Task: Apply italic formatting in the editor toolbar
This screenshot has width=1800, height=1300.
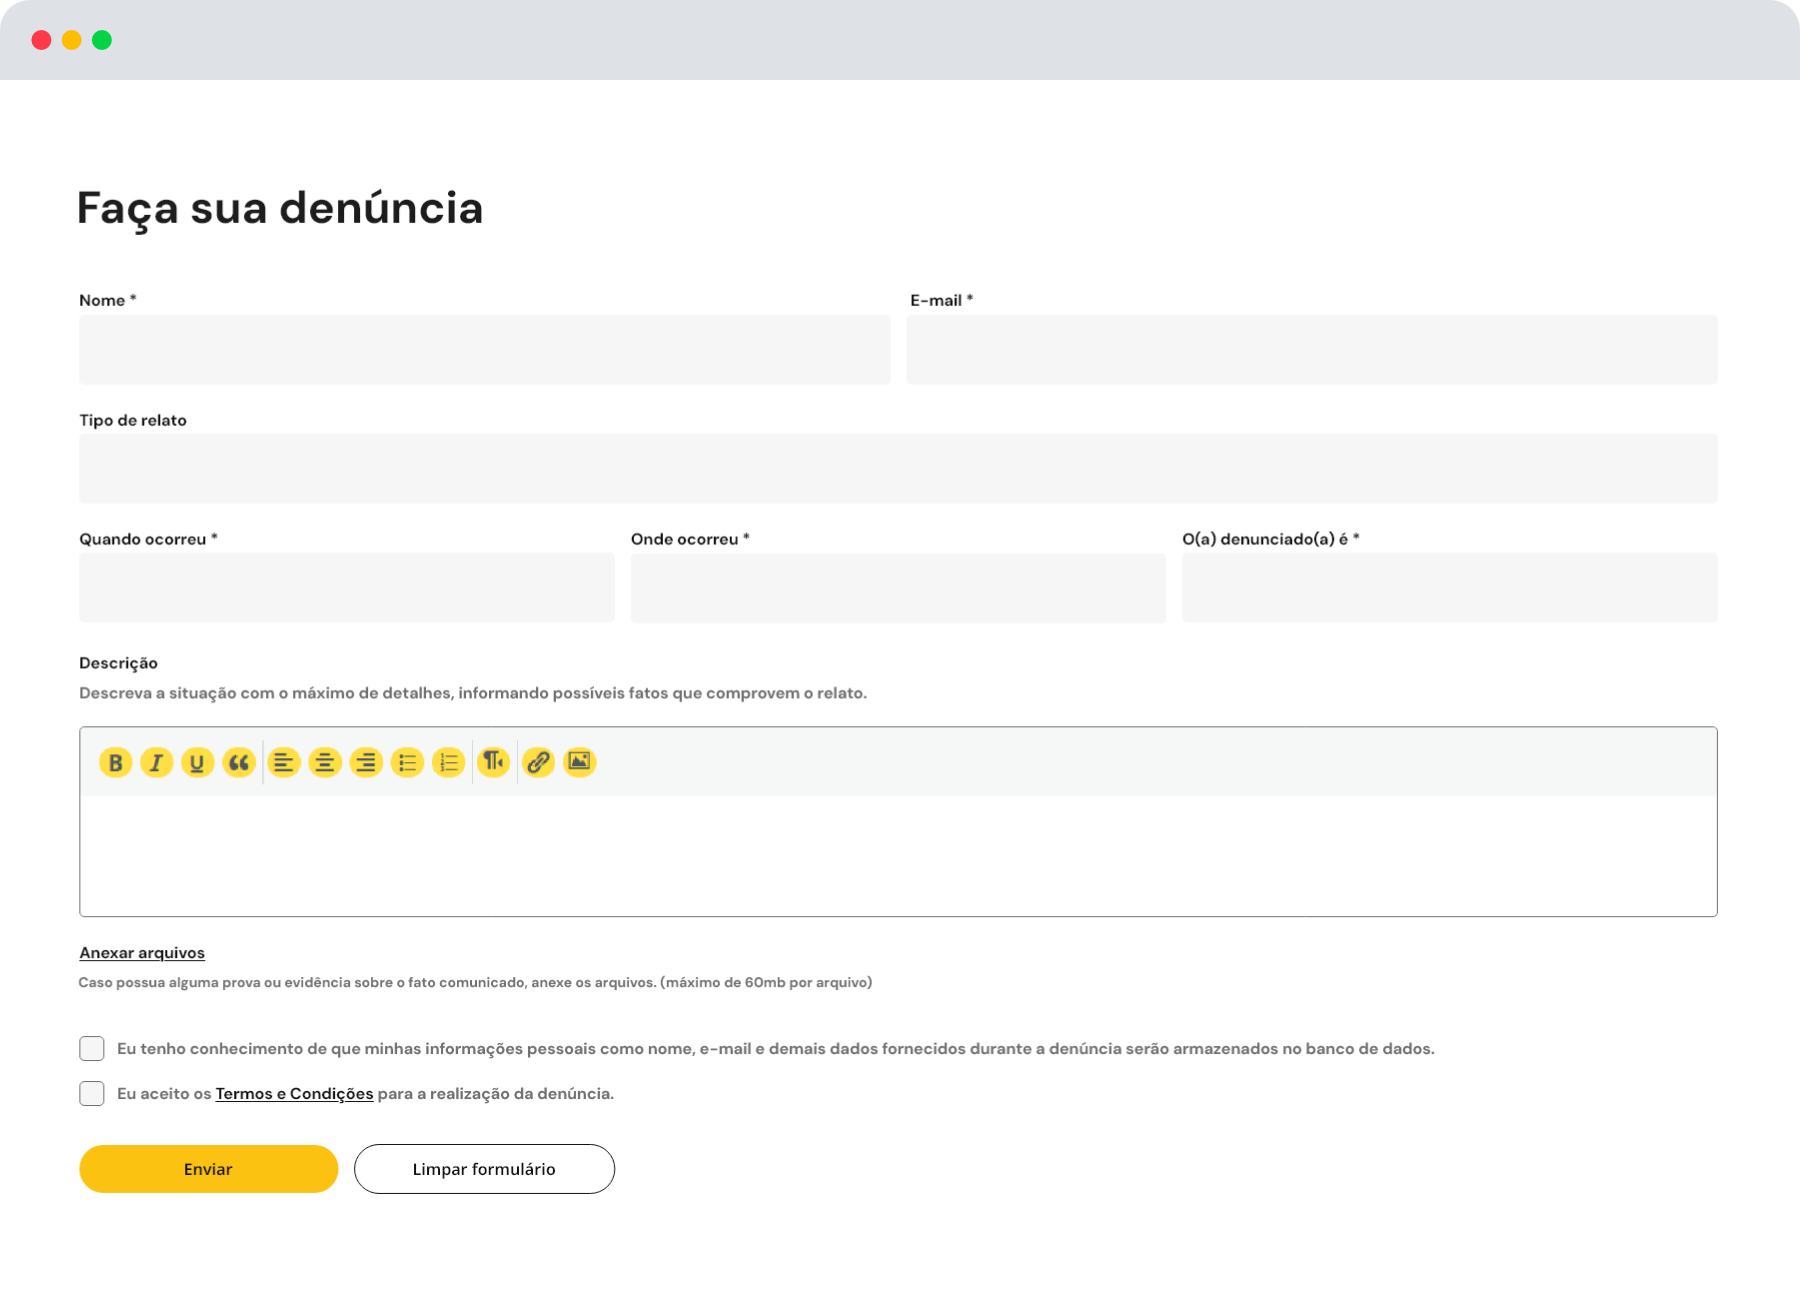Action: point(157,763)
